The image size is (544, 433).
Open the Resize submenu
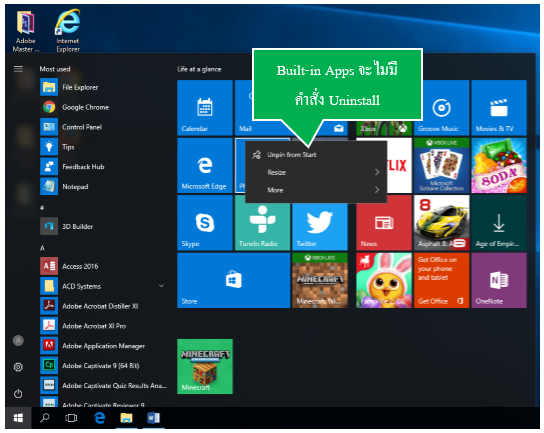[316, 172]
